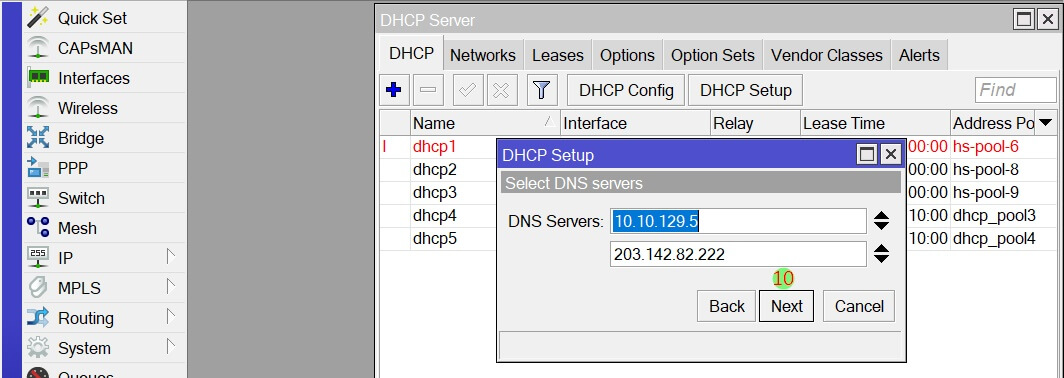1064x378 pixels.
Task: Click the blue plus add icon
Action: click(x=394, y=90)
